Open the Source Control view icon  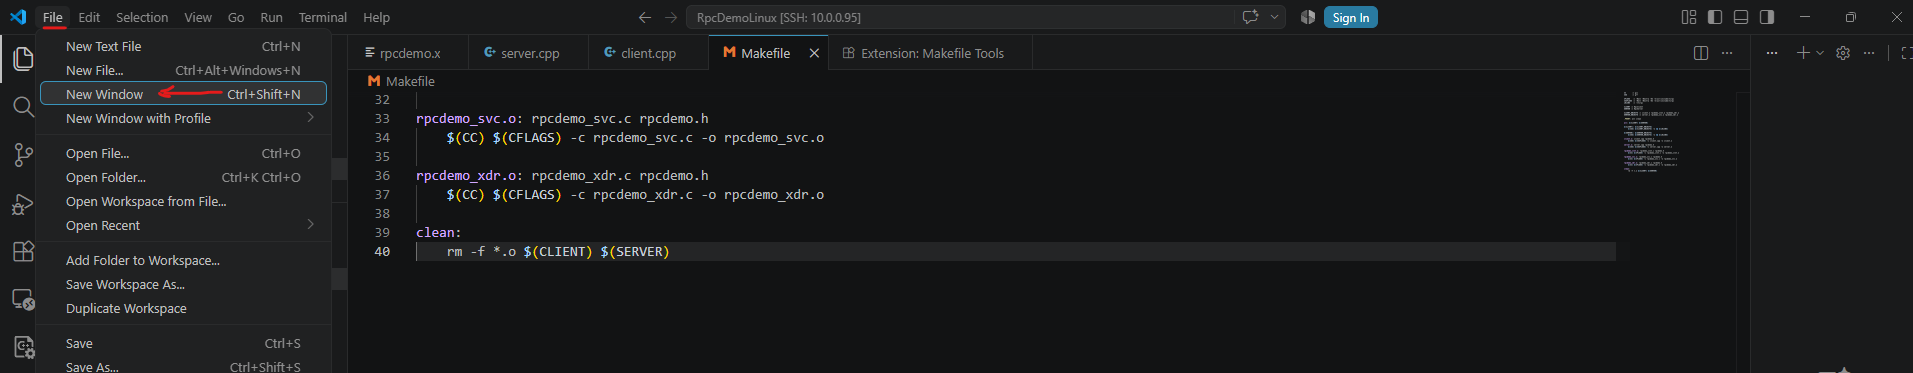click(23, 155)
